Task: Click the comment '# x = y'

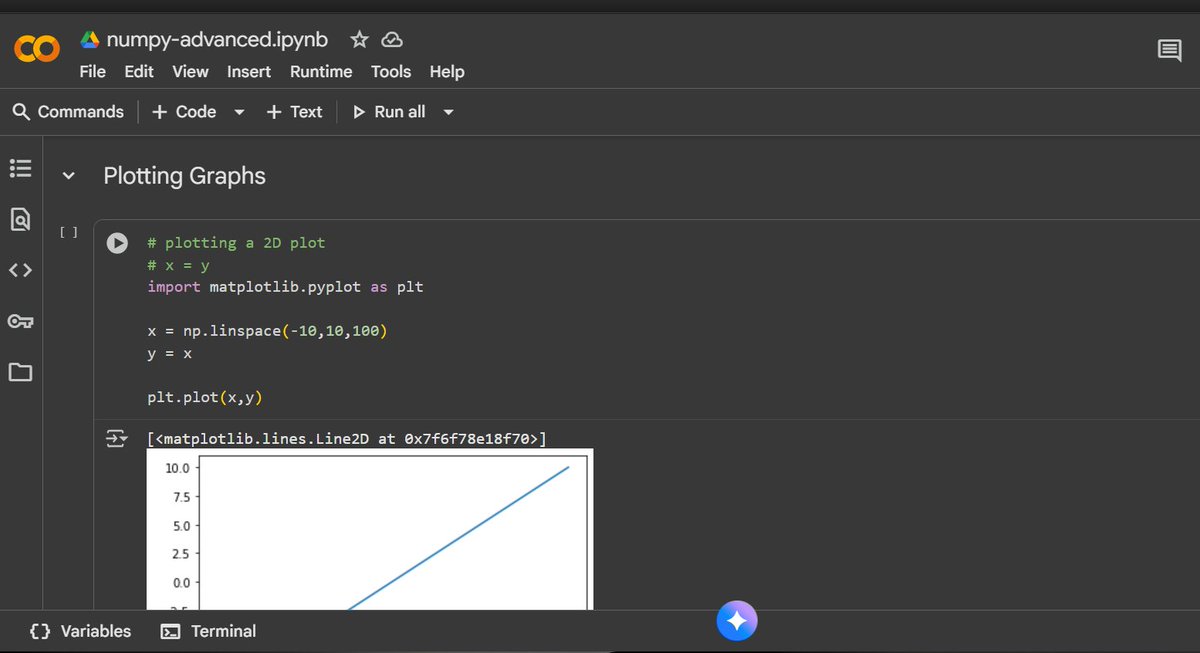Action: click(x=178, y=265)
